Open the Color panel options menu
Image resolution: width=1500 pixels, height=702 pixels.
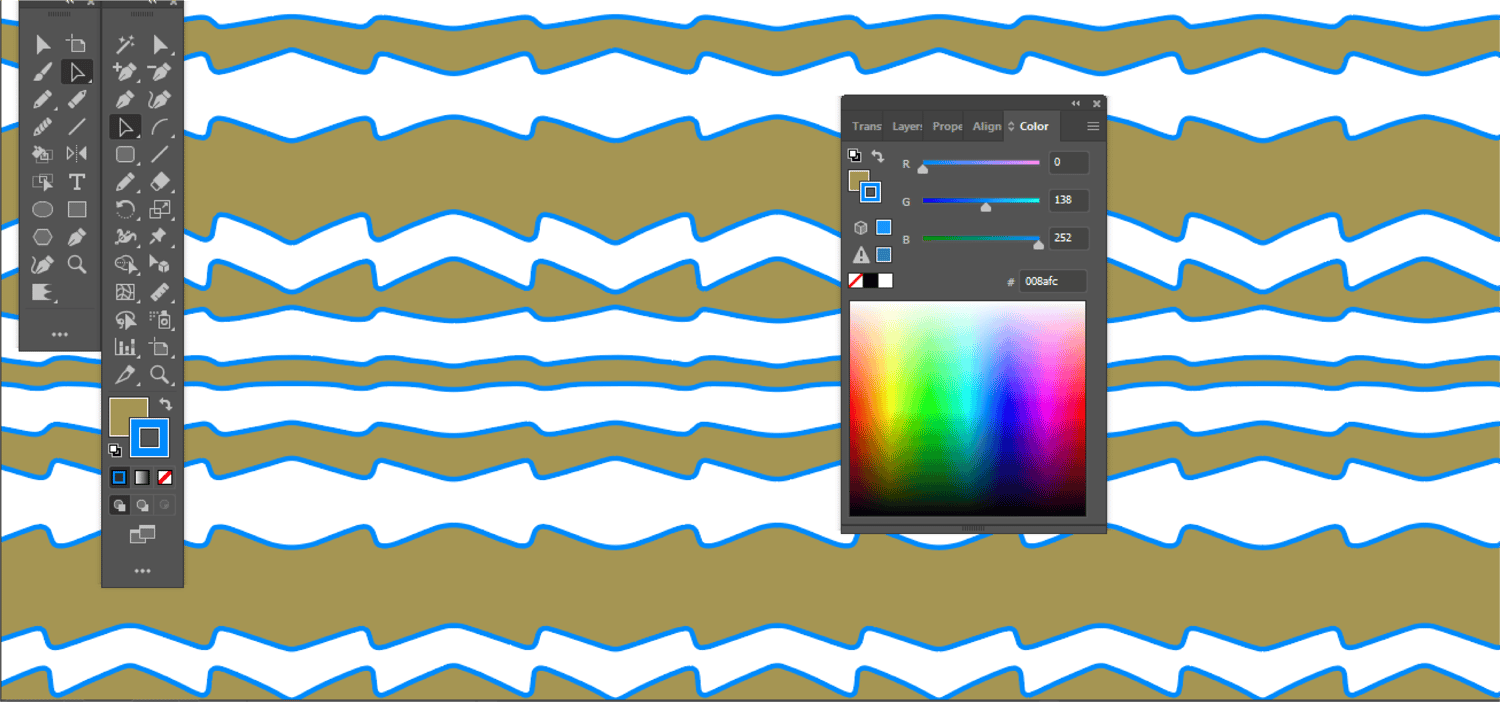coord(1093,126)
